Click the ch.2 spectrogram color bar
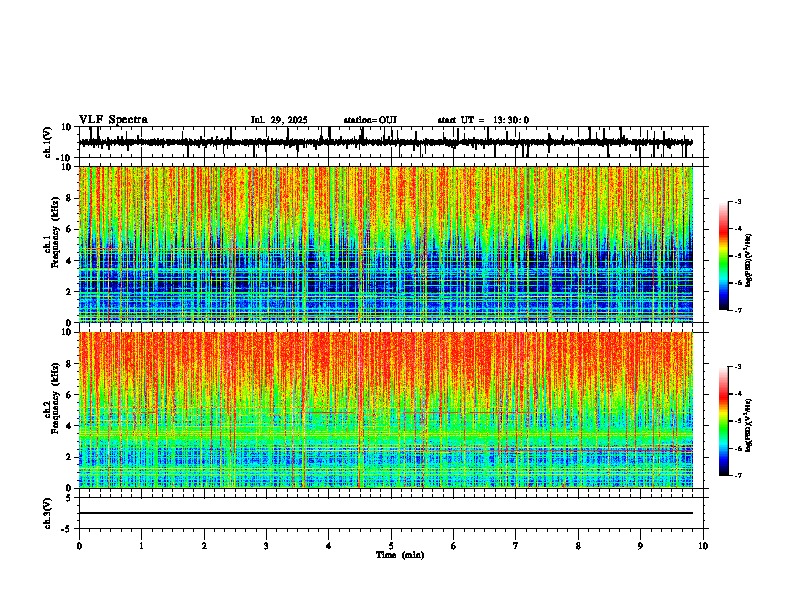792x612 pixels. (x=723, y=421)
